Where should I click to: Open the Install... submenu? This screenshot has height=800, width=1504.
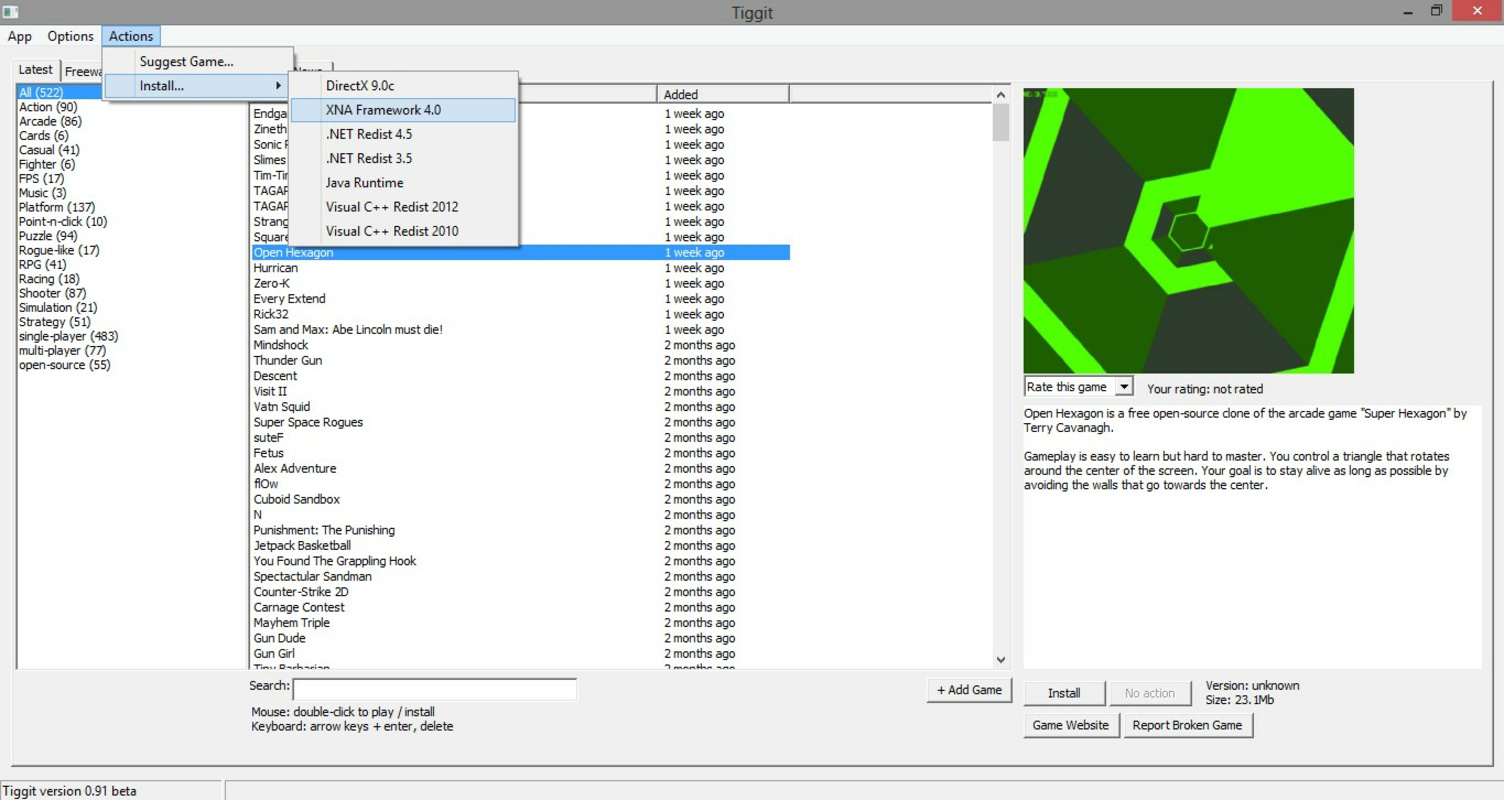point(197,86)
